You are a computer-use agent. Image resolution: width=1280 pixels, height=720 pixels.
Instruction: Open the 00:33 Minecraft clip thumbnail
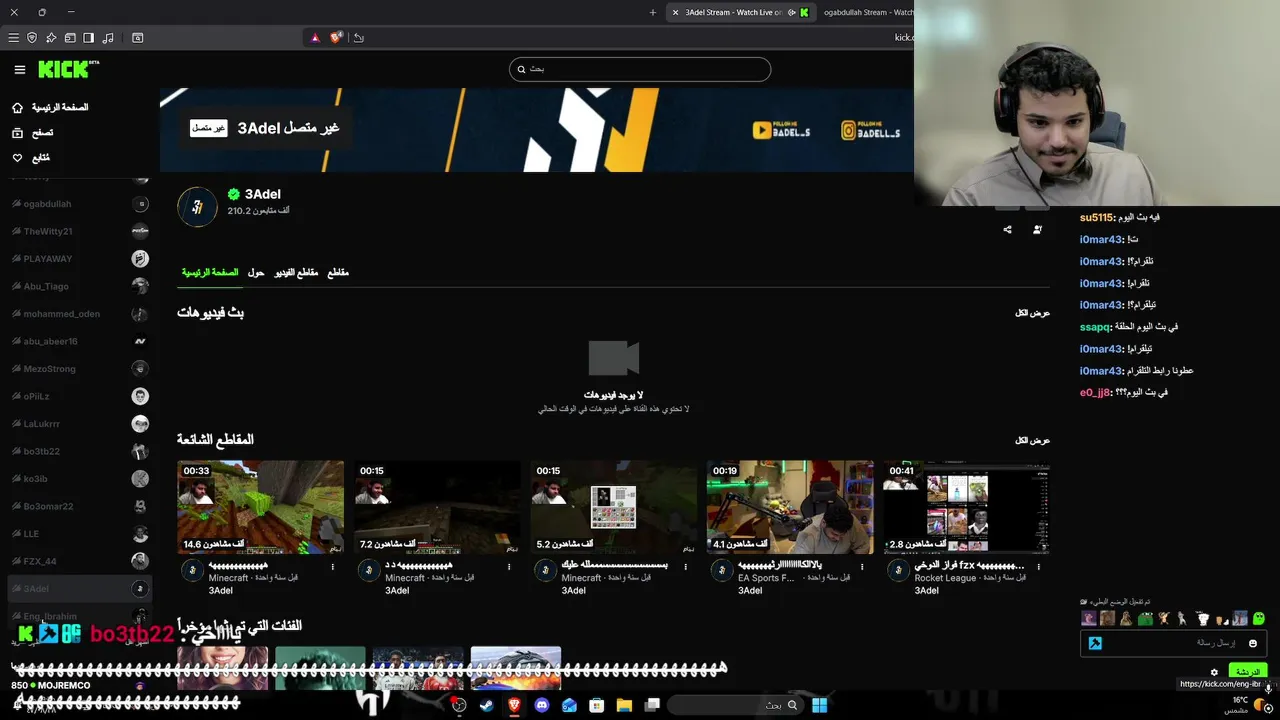point(260,507)
